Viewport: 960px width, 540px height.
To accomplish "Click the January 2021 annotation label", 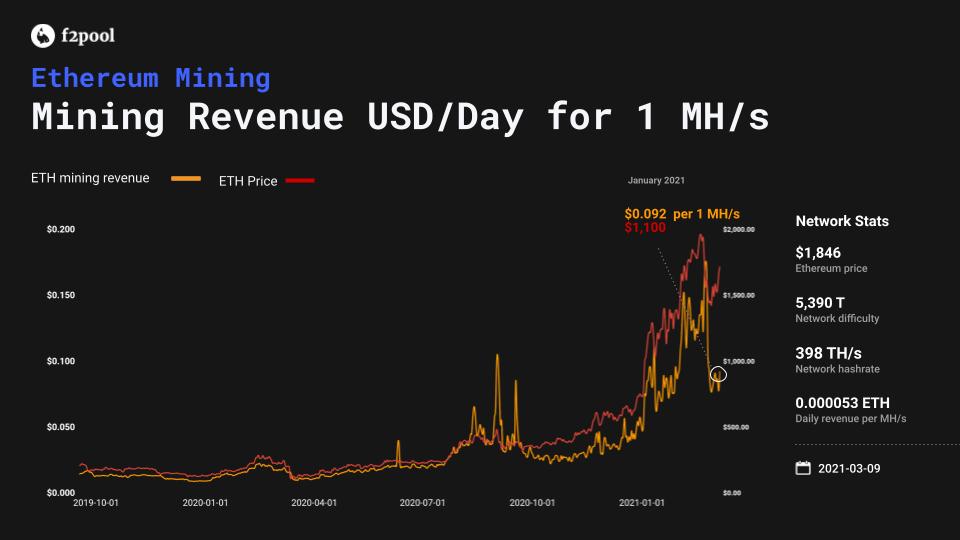I will (x=656, y=181).
